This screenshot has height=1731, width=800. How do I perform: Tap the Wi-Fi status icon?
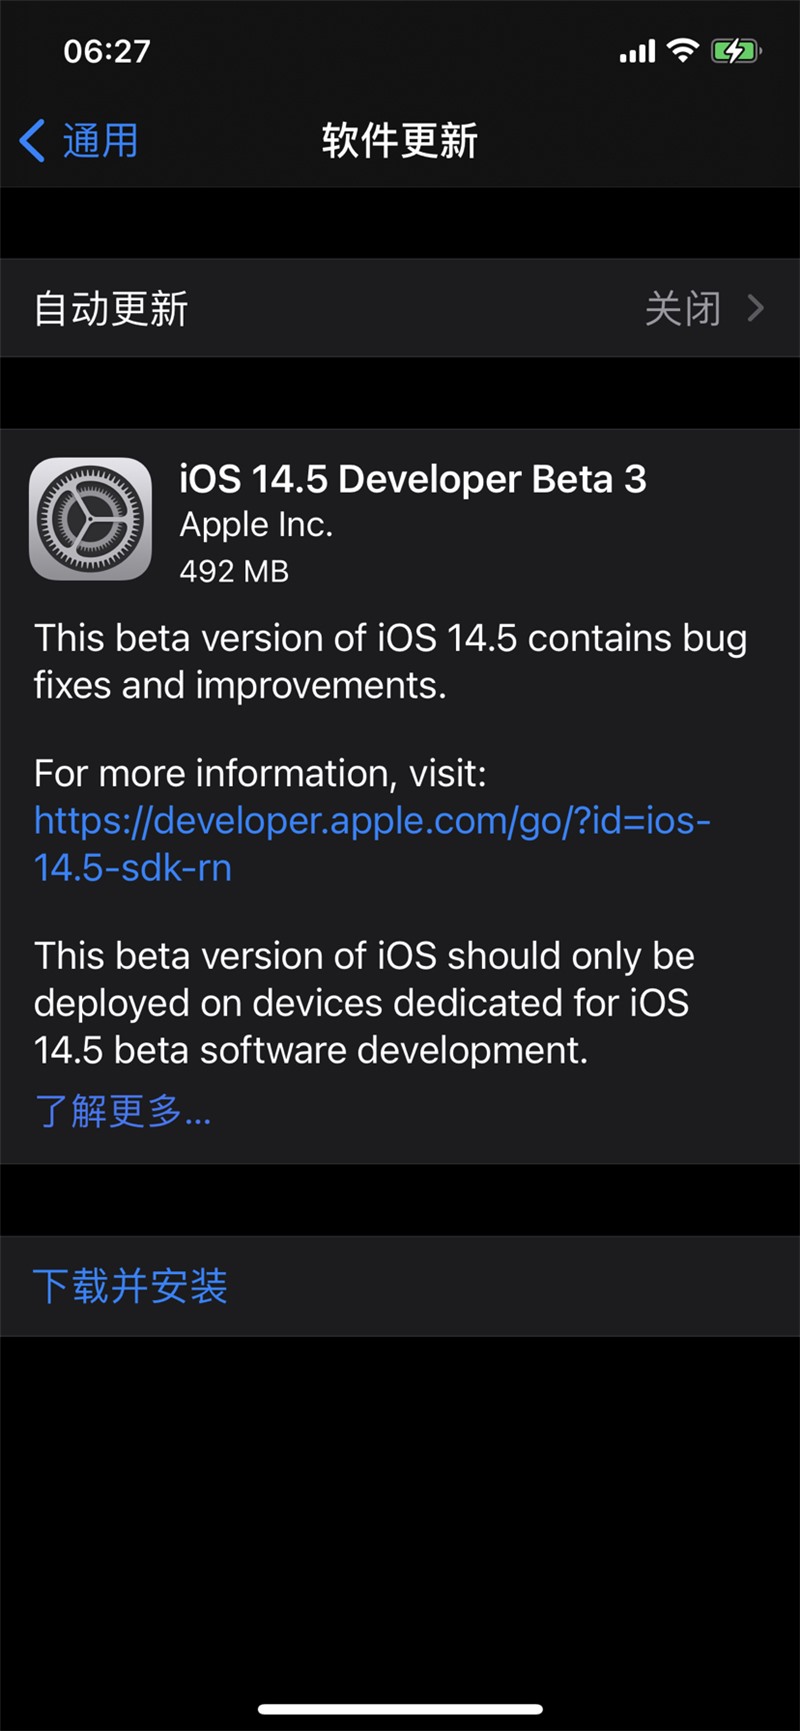pos(683,50)
